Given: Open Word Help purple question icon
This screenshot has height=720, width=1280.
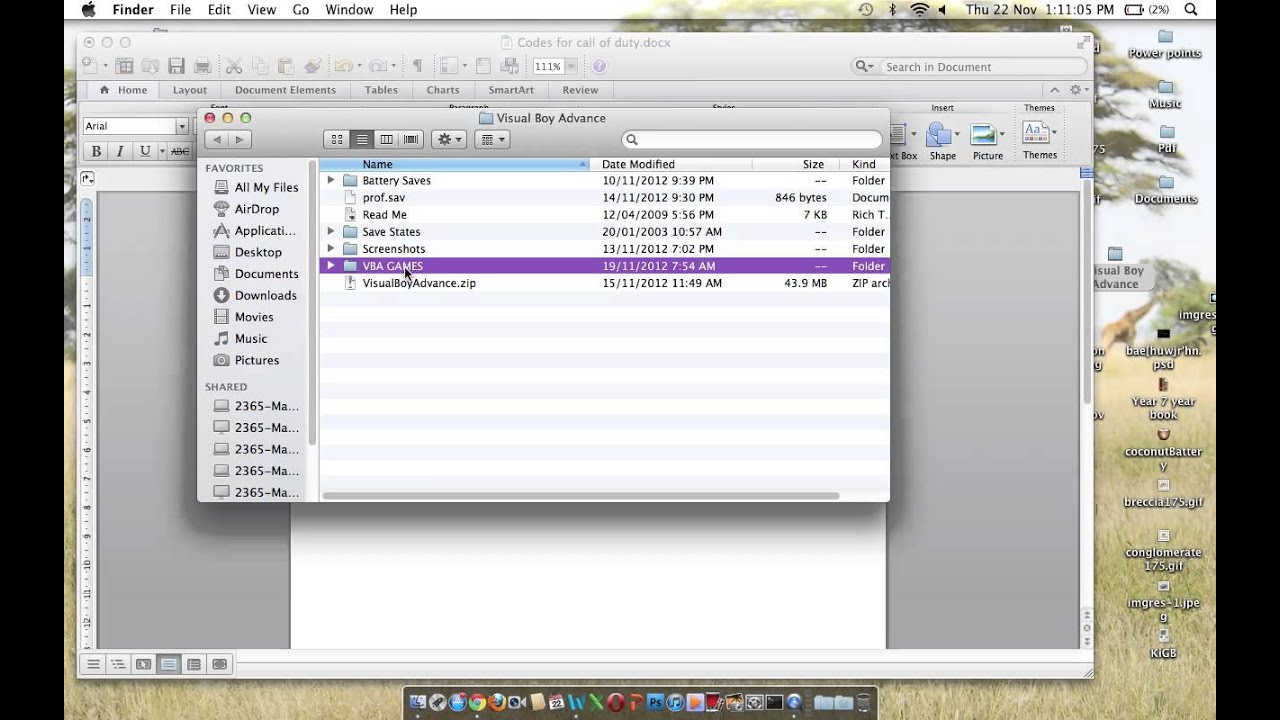Looking at the screenshot, I should click(x=599, y=67).
